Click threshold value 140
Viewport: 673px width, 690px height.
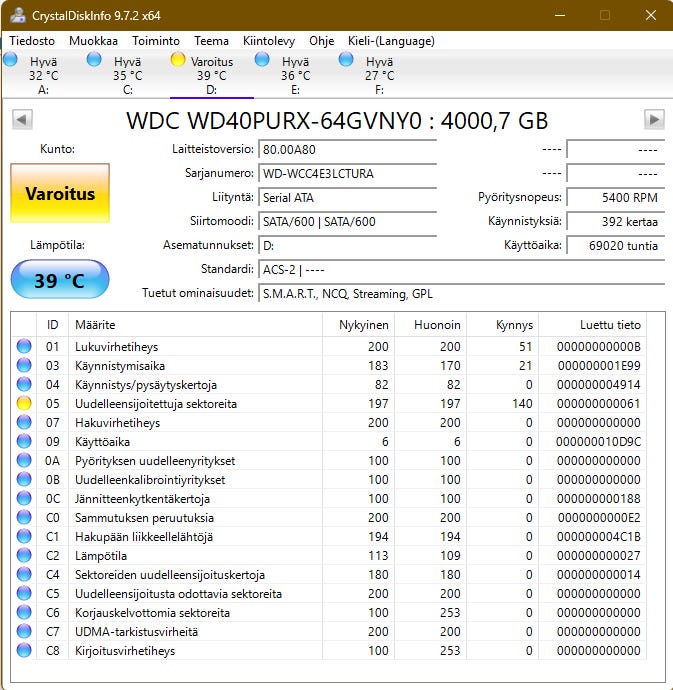pos(522,404)
